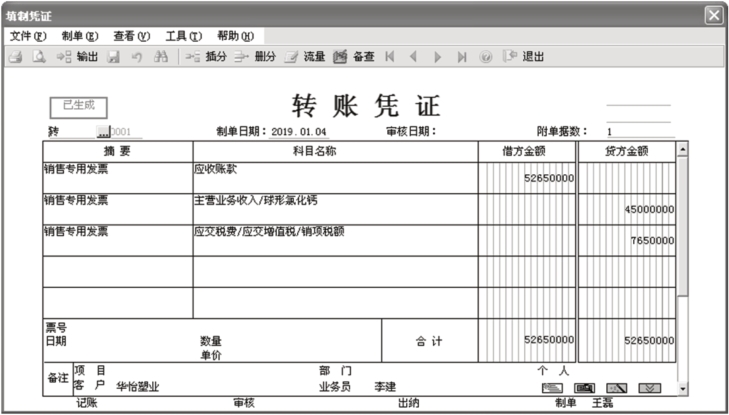Open the 制单(E) menu
The image size is (729, 415).
pyautogui.click(x=80, y=36)
